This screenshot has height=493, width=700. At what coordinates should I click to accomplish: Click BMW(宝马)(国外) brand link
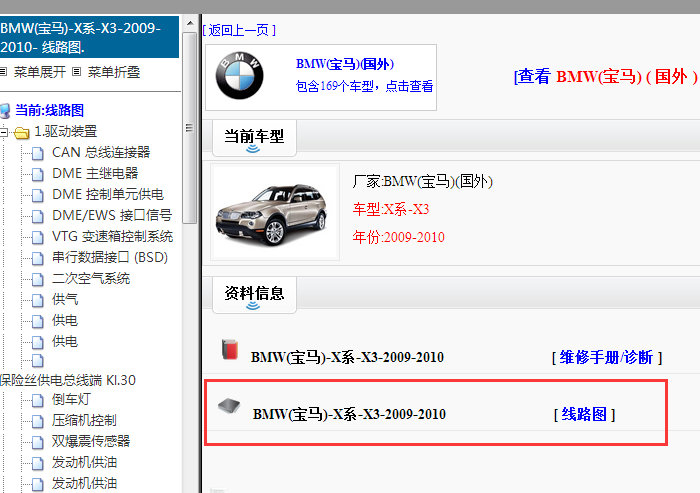pos(345,64)
